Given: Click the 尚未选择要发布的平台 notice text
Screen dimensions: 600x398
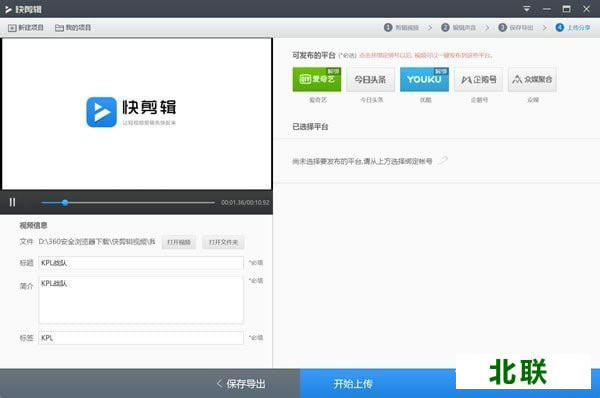Looking at the screenshot, I should pos(362,161).
